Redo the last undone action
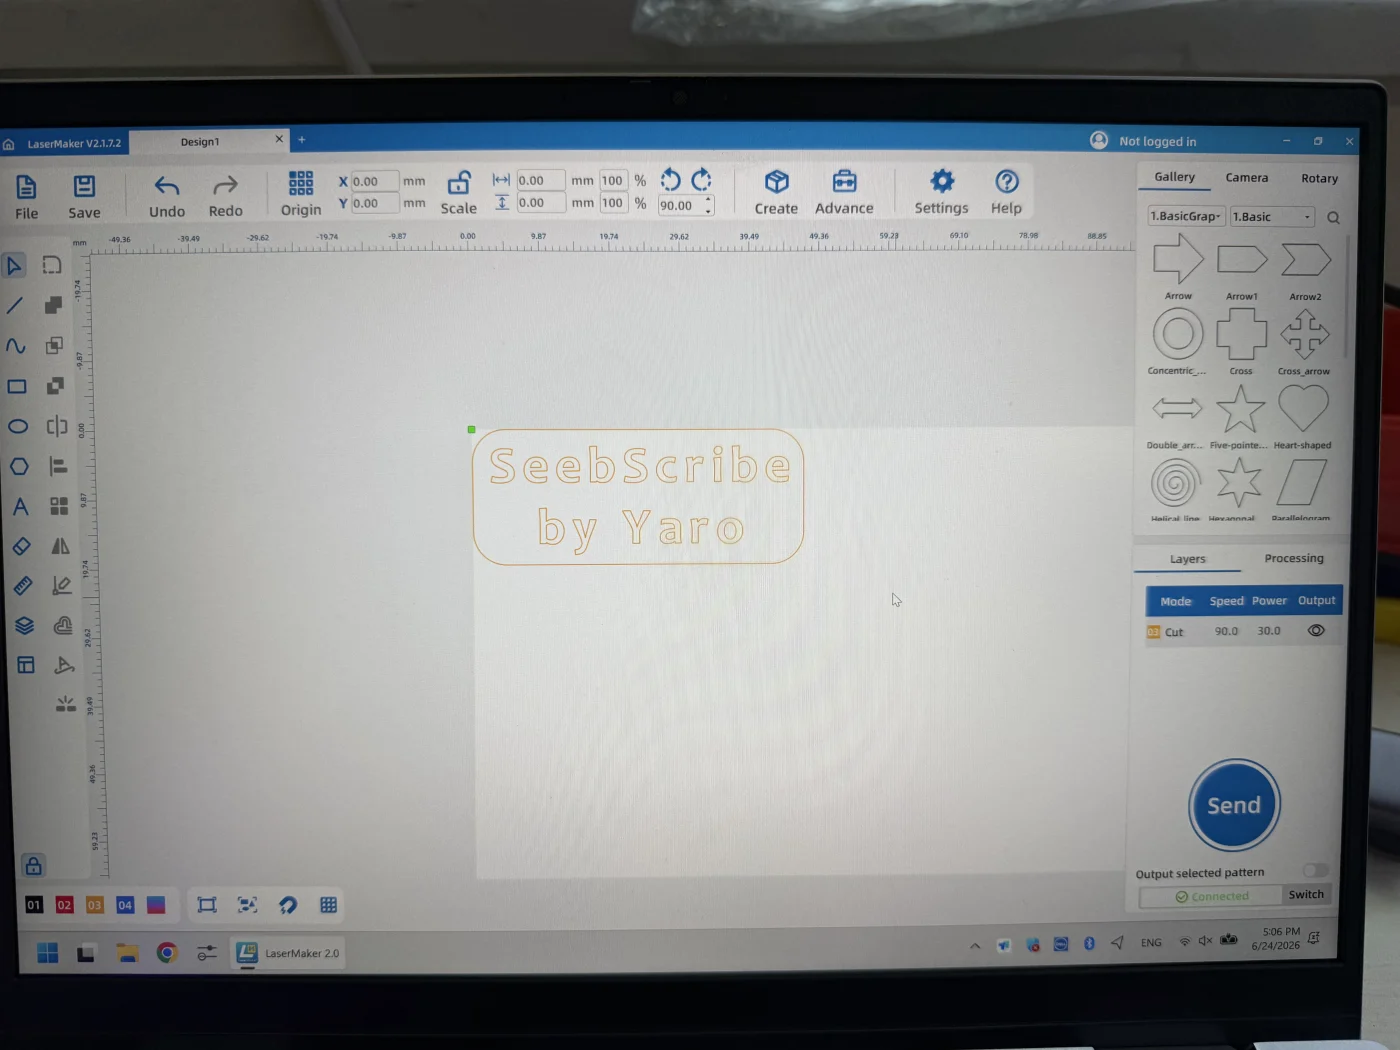The width and height of the screenshot is (1400, 1050). coord(226,196)
